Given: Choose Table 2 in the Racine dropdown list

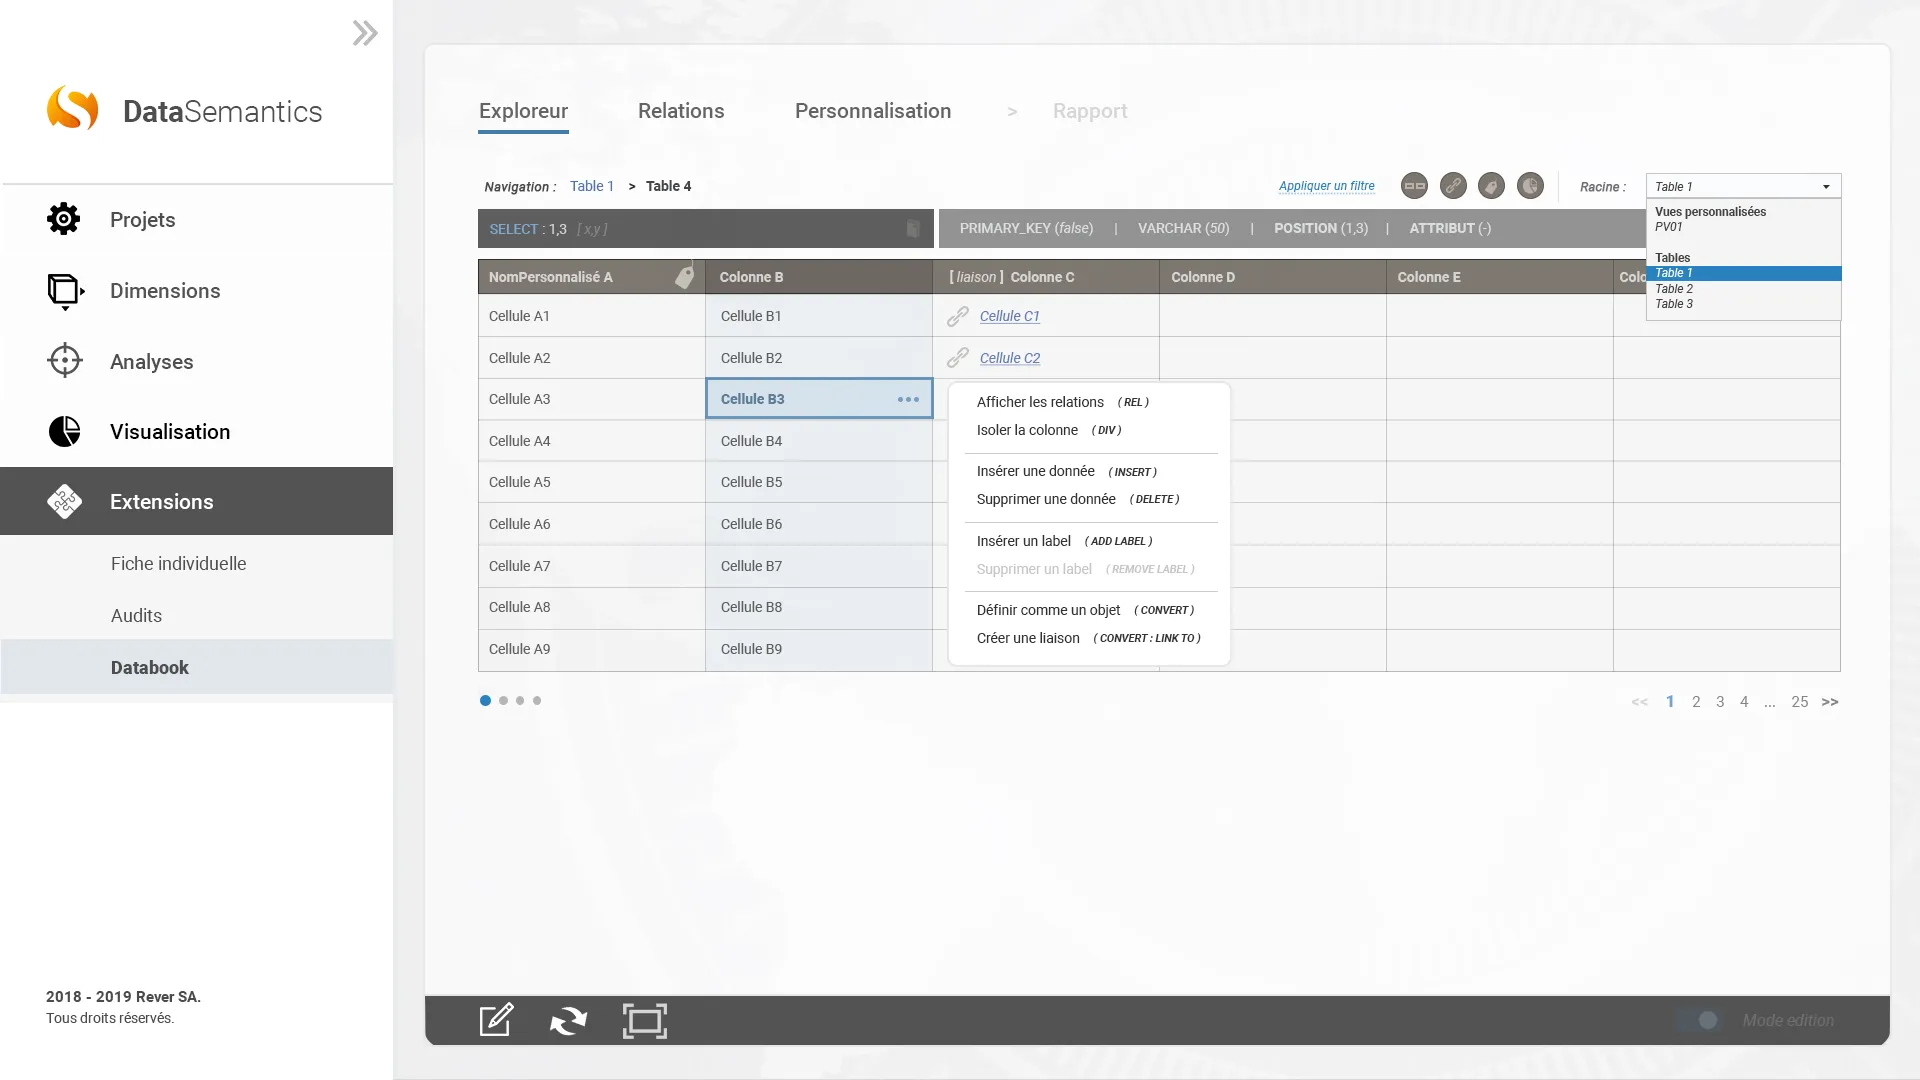Looking at the screenshot, I should click(1674, 289).
